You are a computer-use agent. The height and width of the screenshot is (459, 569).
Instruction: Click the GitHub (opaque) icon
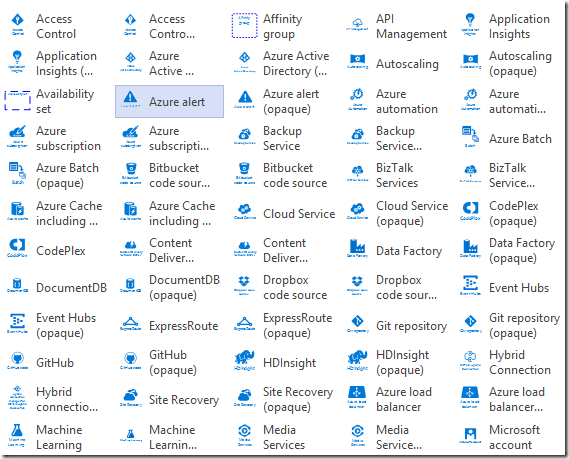click(x=131, y=361)
